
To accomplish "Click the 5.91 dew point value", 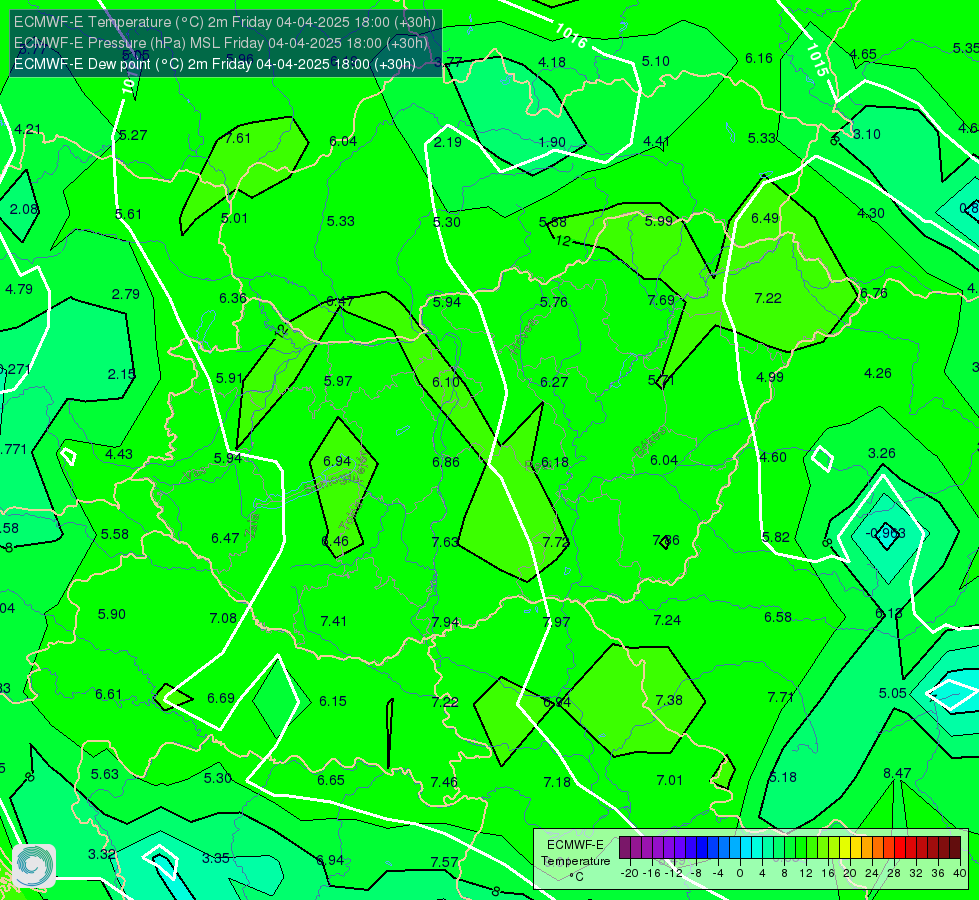I will pos(229,378).
